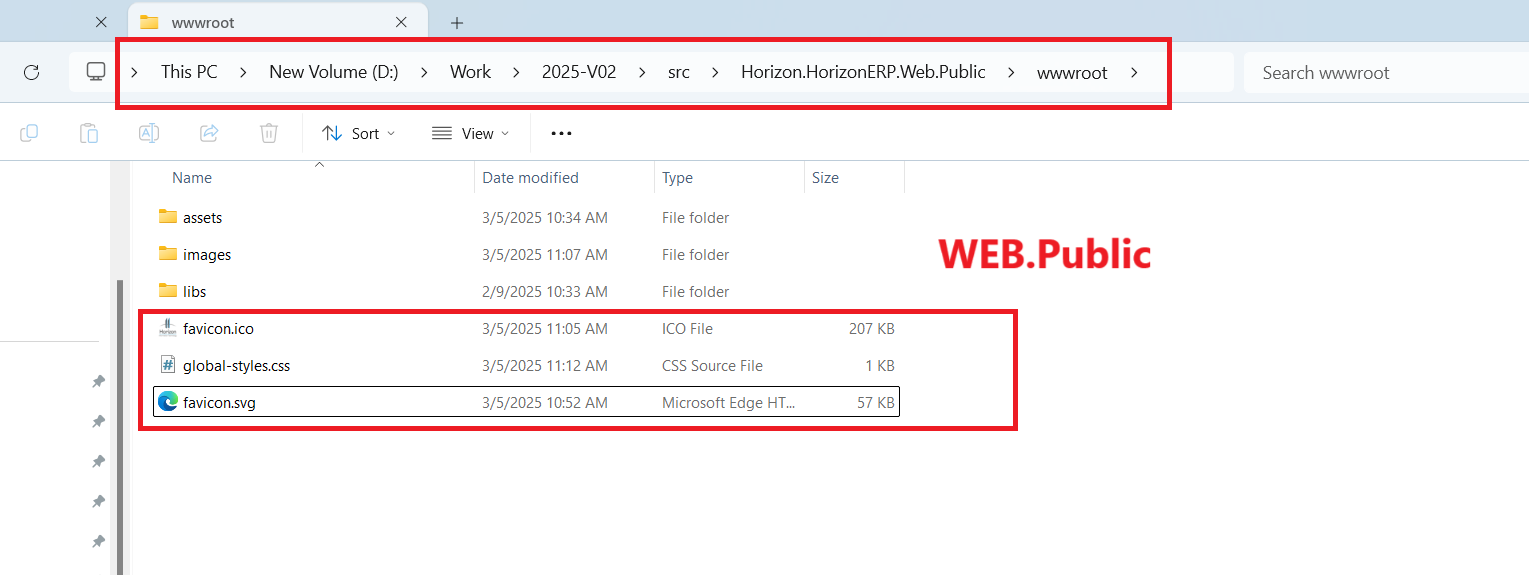Go to This PC breadcrumb
Screen dimensions: 1529x575
(189, 72)
